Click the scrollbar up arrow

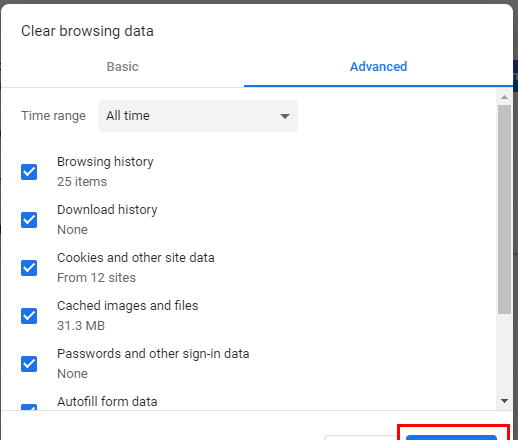coord(504,97)
